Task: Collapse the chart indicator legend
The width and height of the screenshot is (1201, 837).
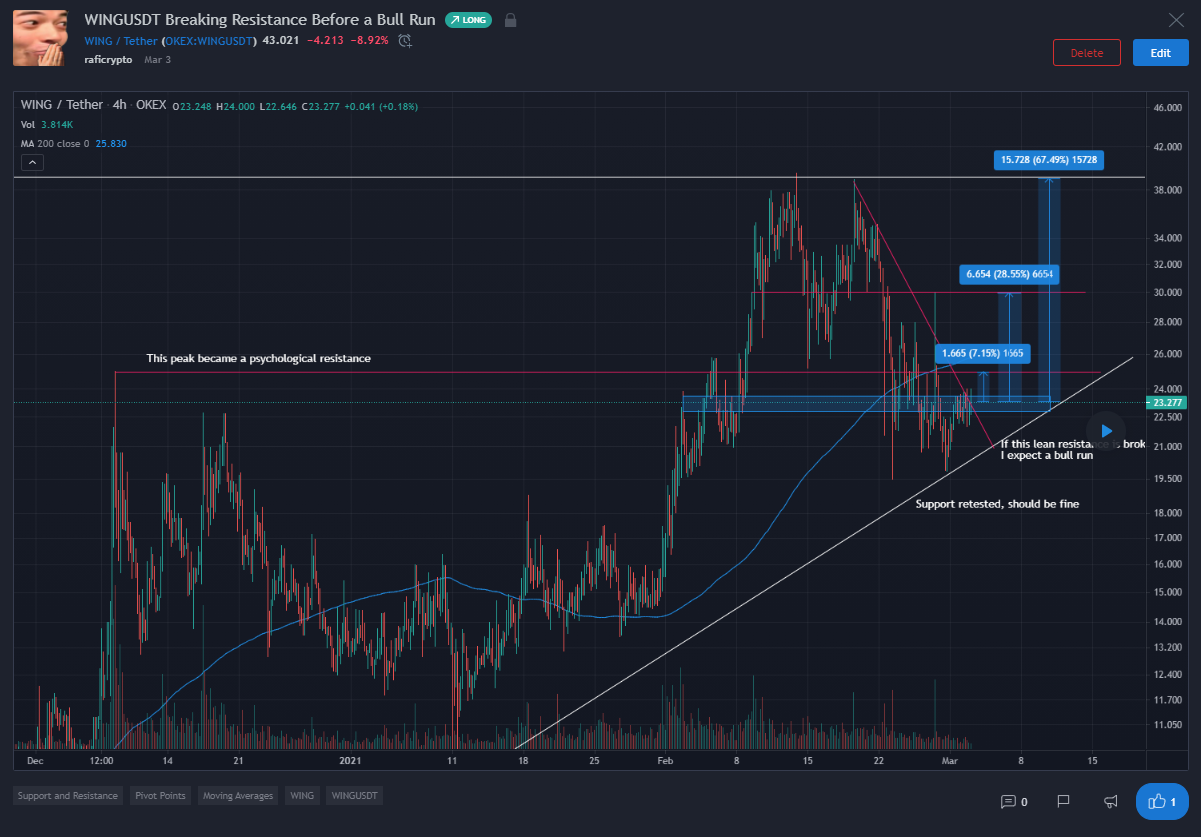Action: (32, 163)
